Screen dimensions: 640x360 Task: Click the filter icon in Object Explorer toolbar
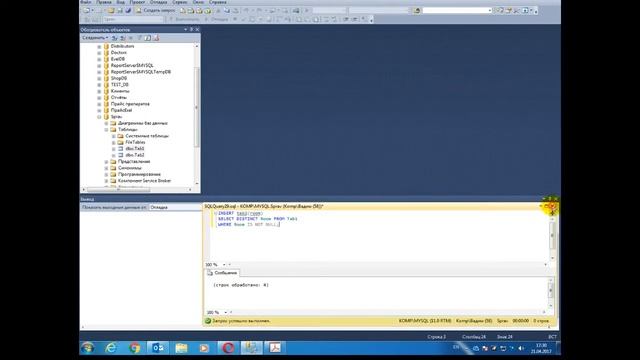(x=139, y=38)
